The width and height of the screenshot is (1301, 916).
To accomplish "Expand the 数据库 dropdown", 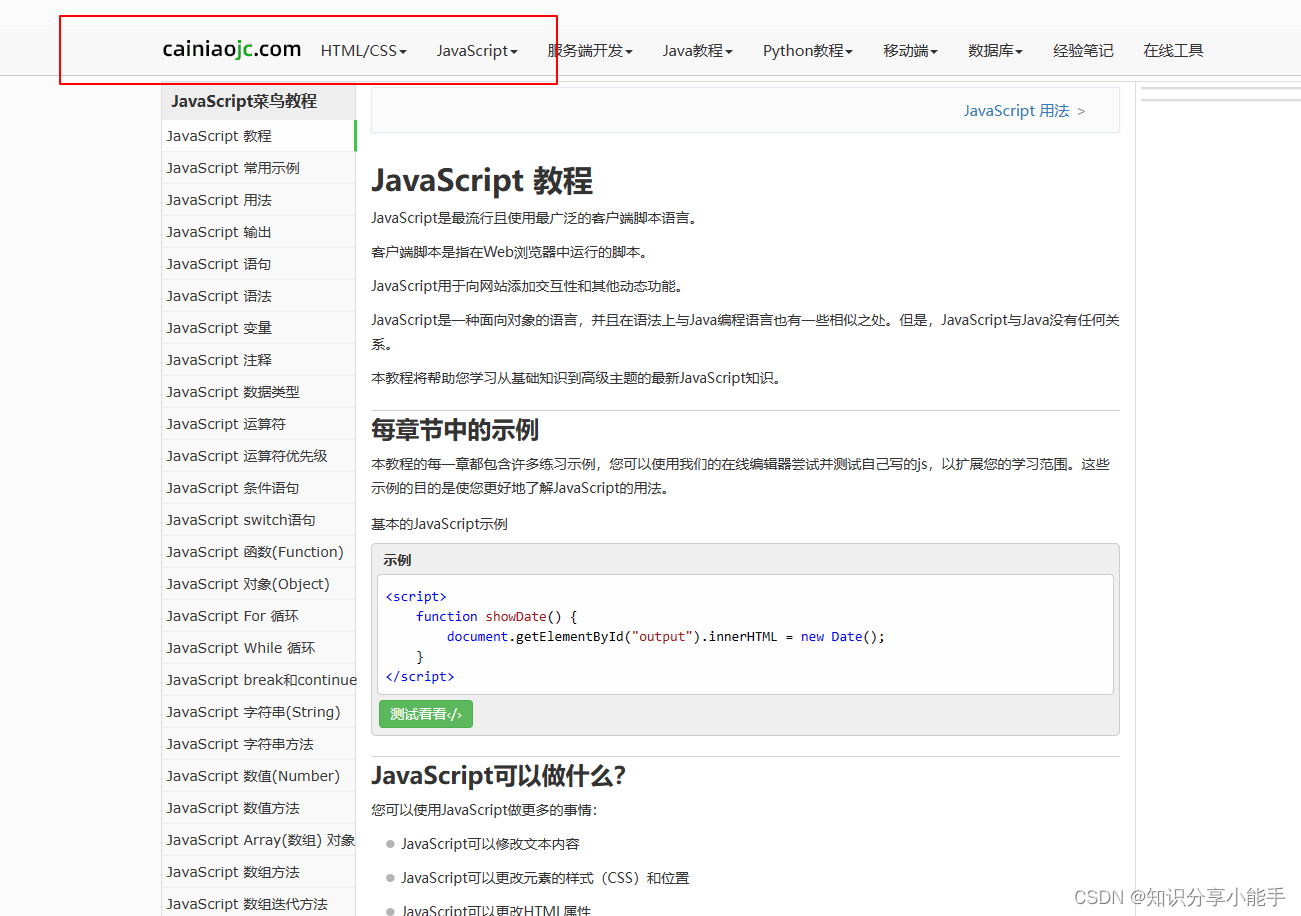I will pos(995,50).
